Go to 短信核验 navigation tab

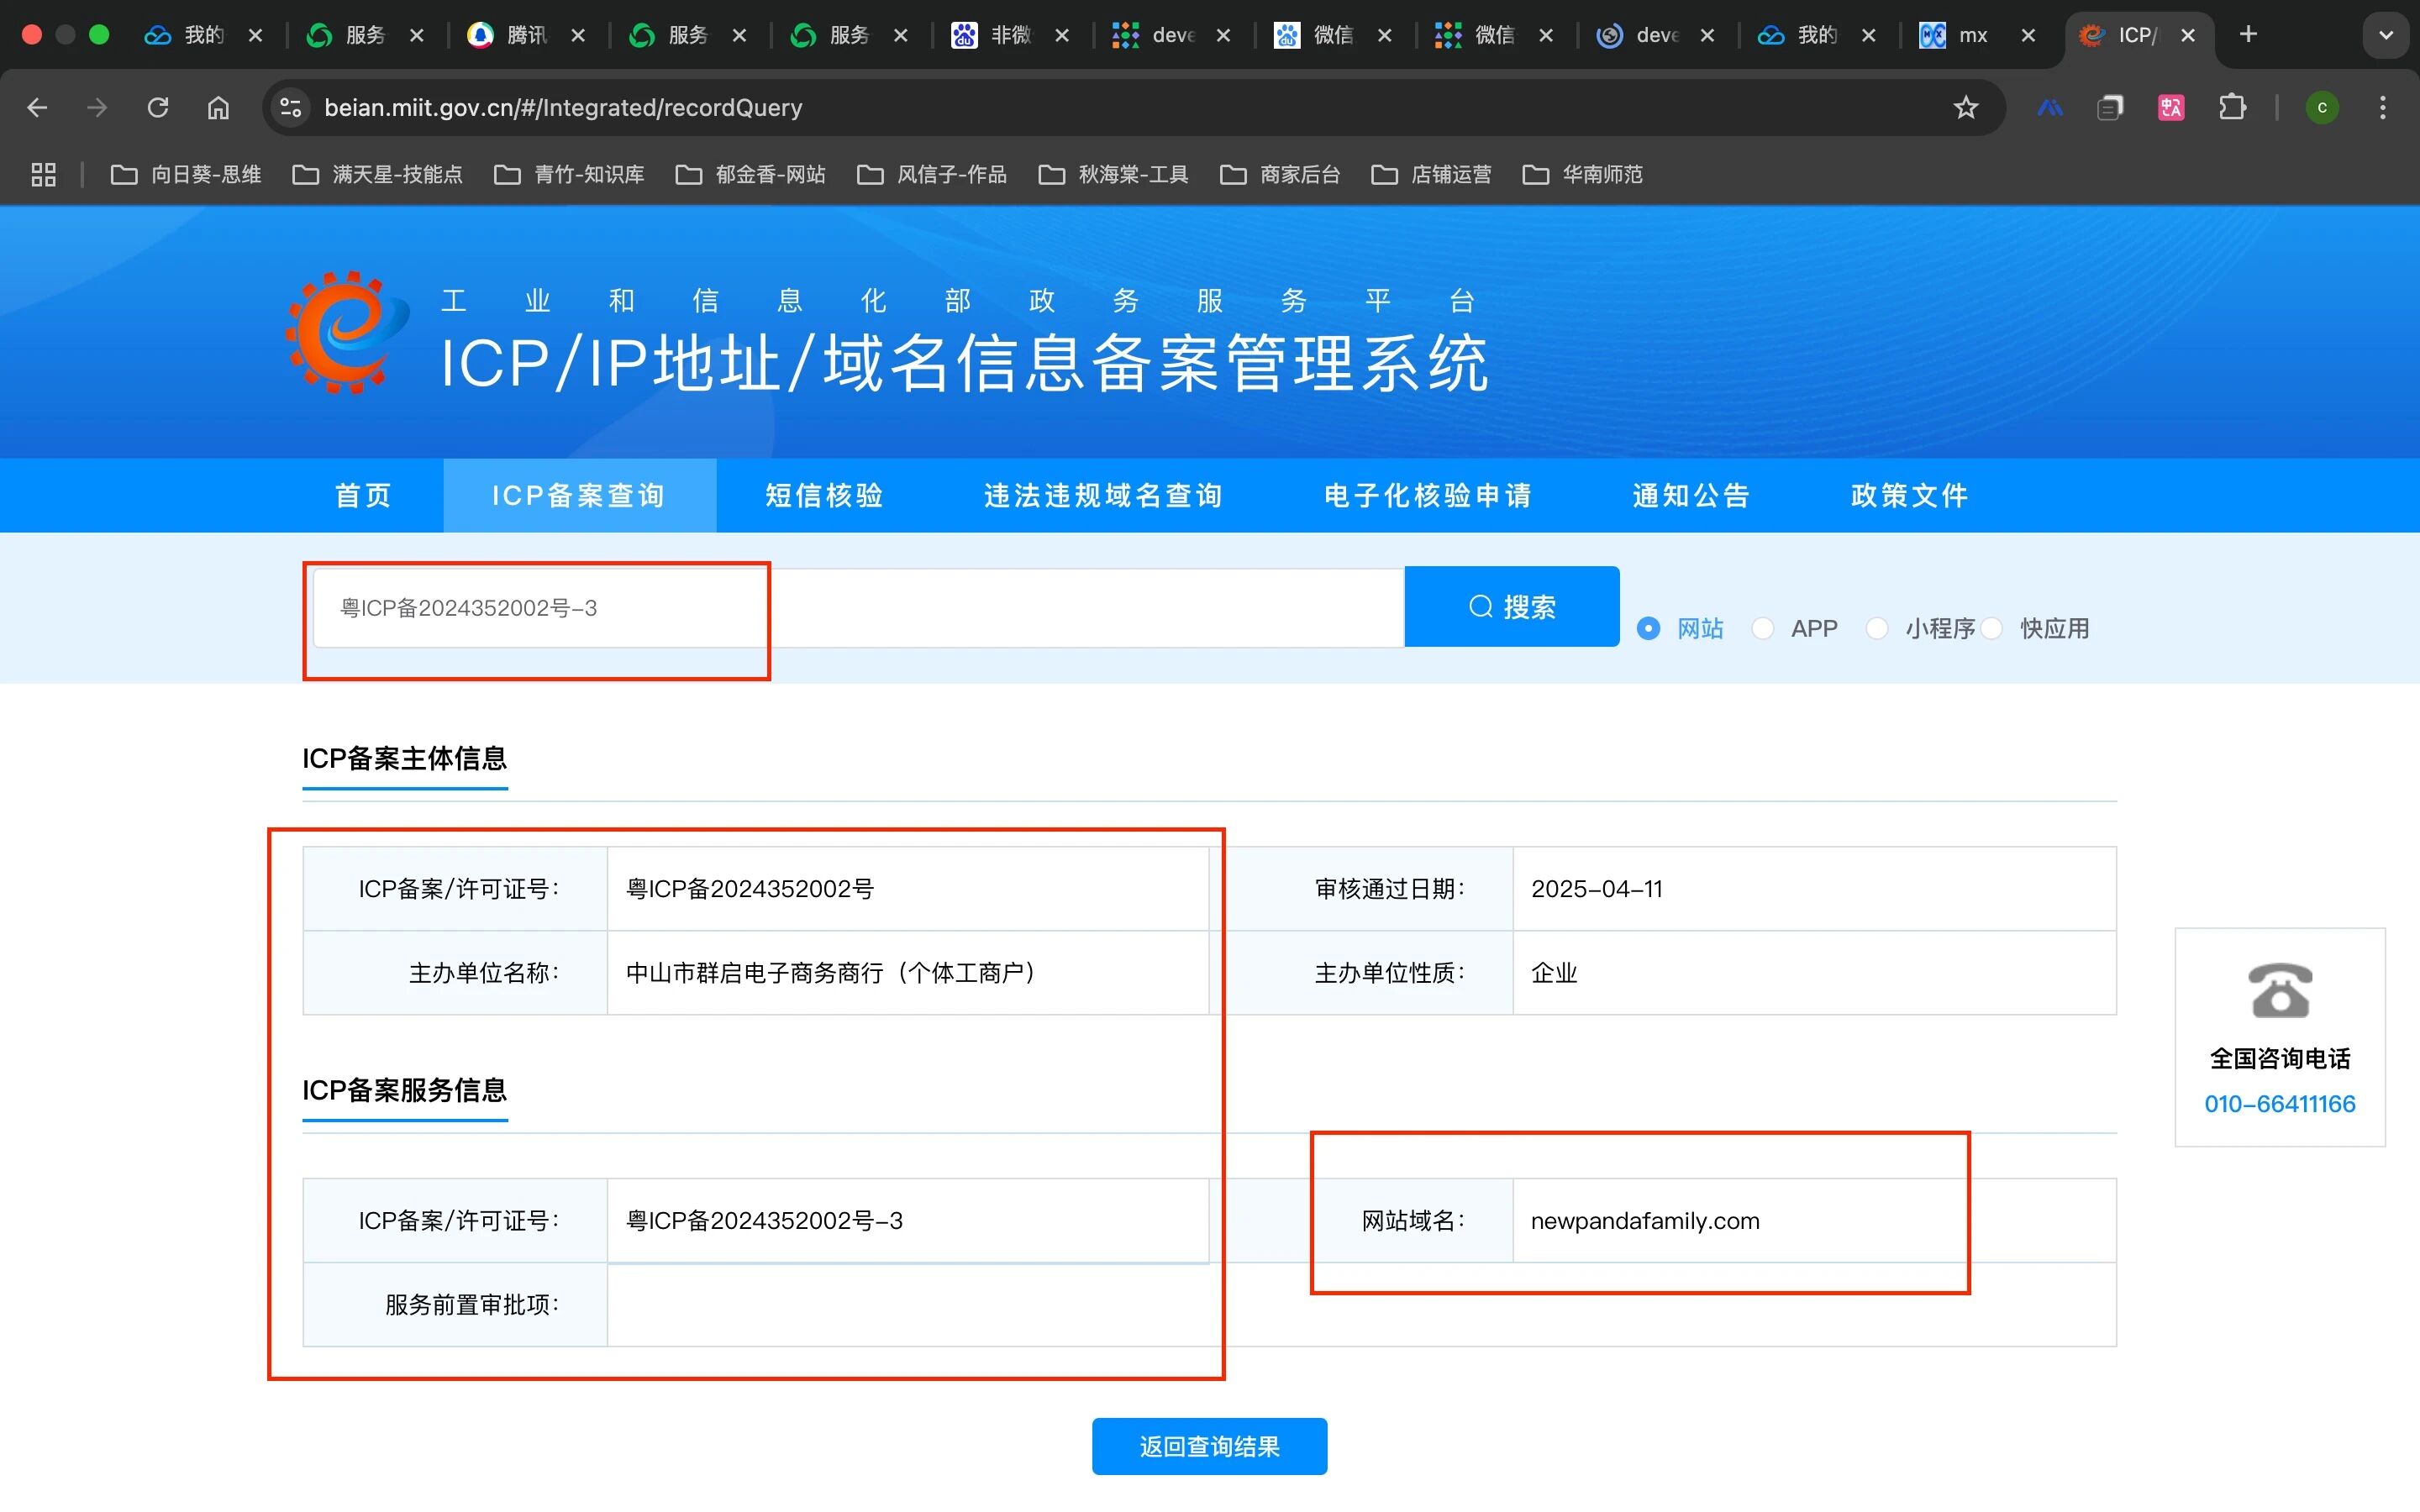(824, 495)
